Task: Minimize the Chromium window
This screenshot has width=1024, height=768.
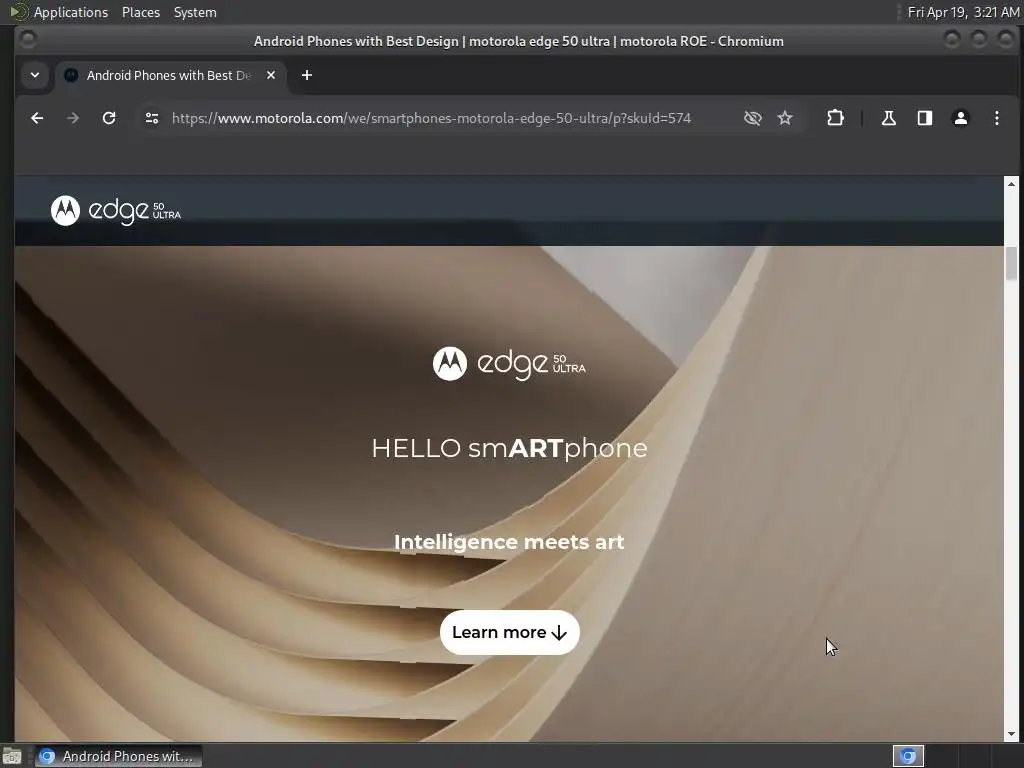Action: pos(952,39)
